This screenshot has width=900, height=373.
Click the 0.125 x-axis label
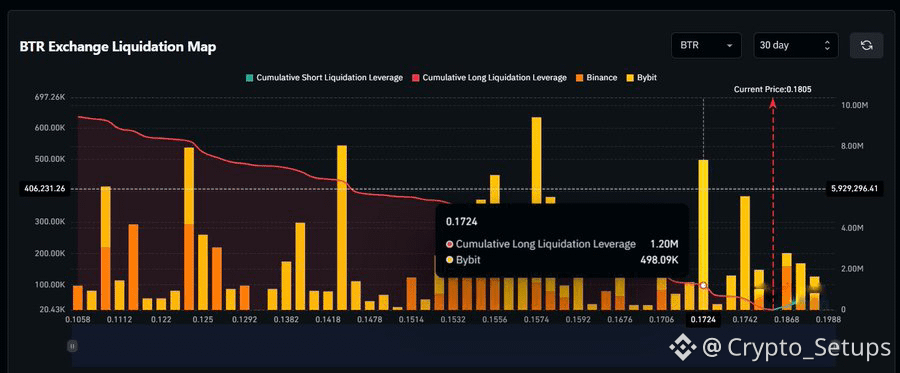tap(203, 320)
